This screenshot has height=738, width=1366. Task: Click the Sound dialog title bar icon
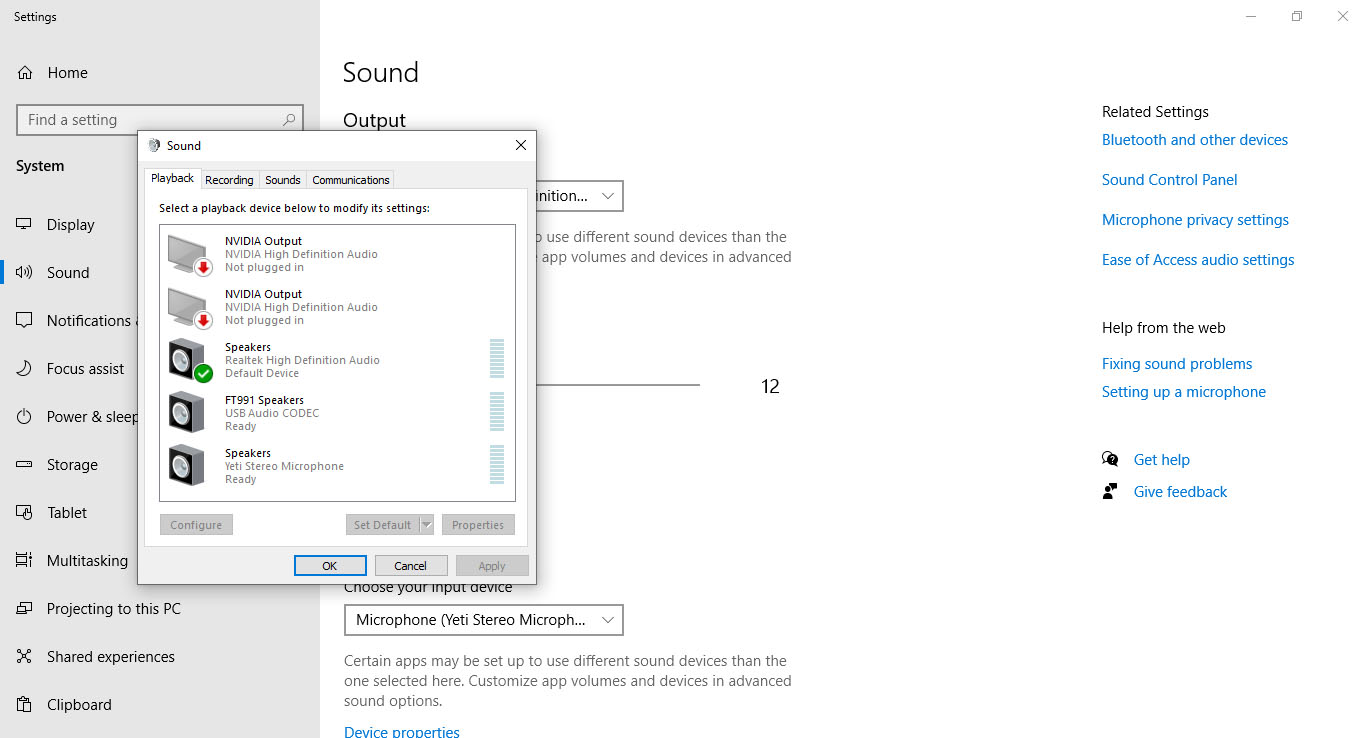click(154, 145)
